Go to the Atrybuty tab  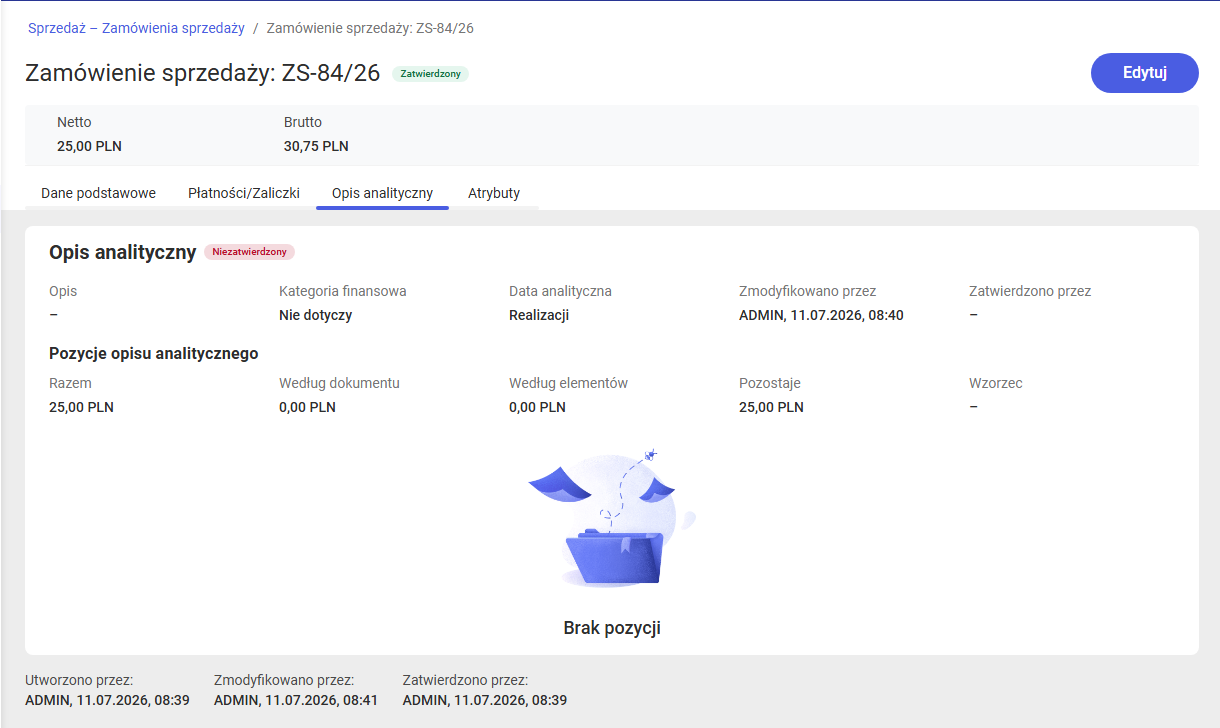pyautogui.click(x=494, y=193)
